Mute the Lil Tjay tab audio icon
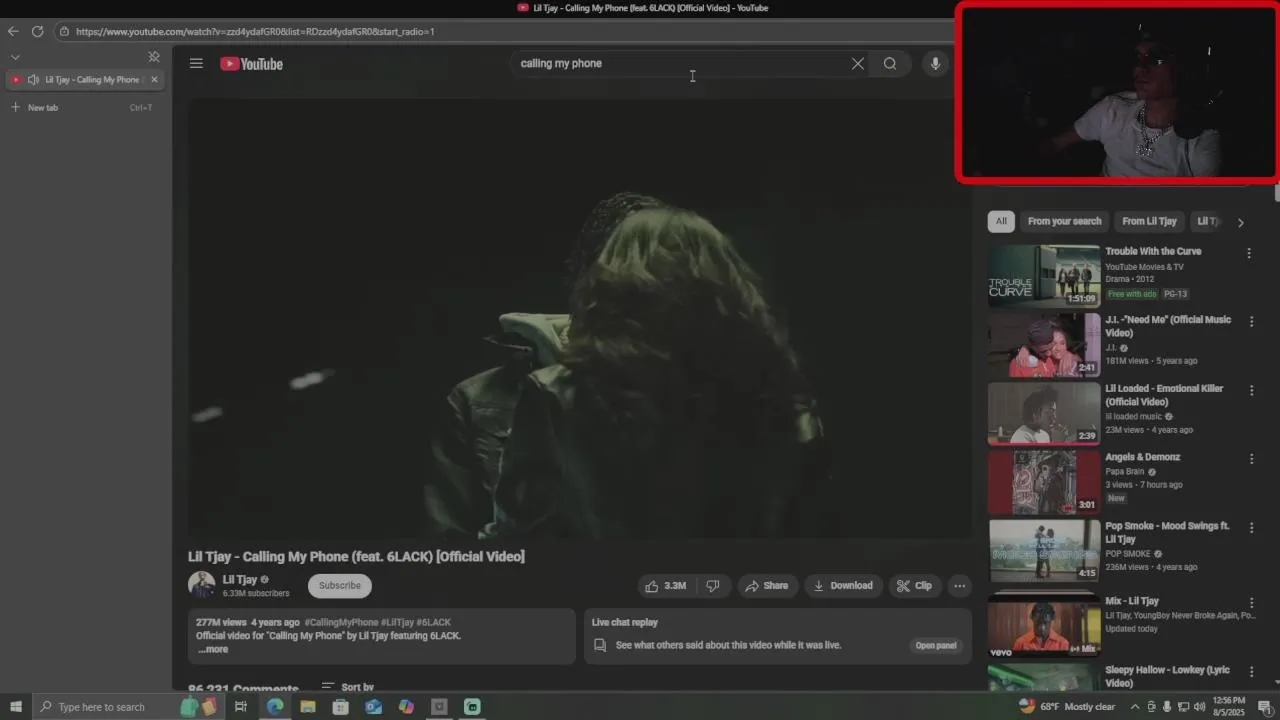The width and height of the screenshot is (1280, 720). coord(33,79)
